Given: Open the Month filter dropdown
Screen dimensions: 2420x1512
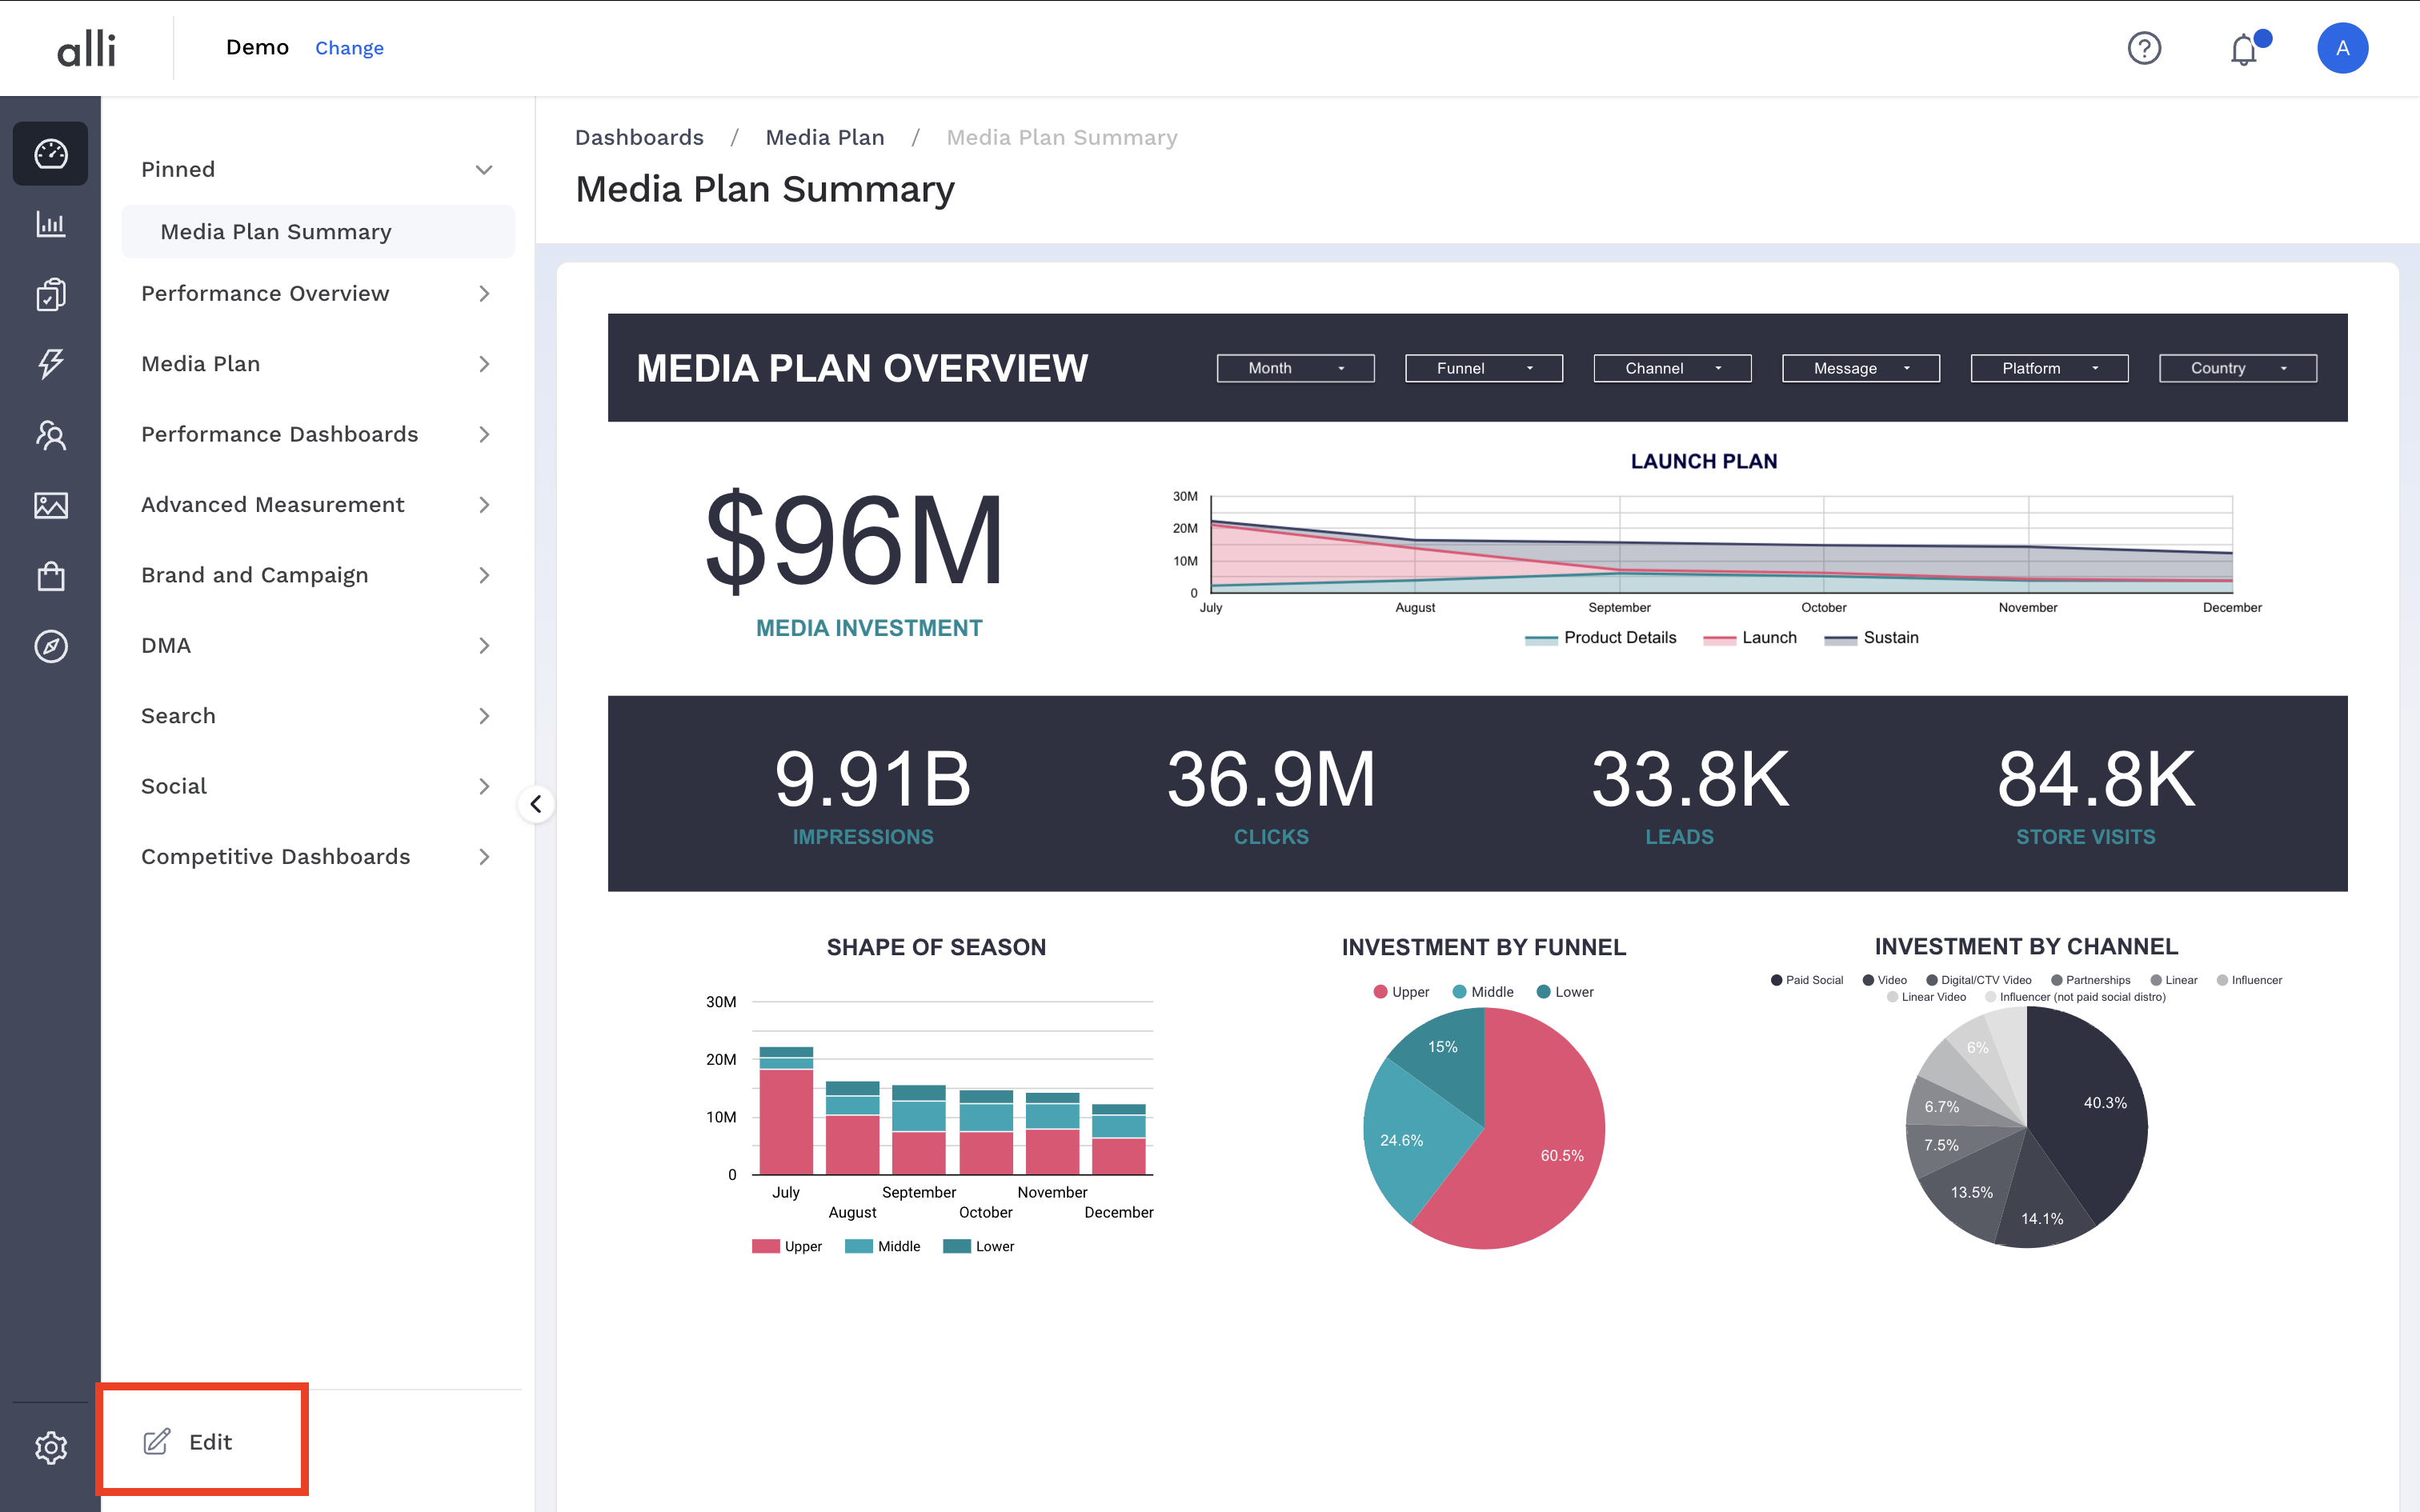Looking at the screenshot, I should 1295,368.
